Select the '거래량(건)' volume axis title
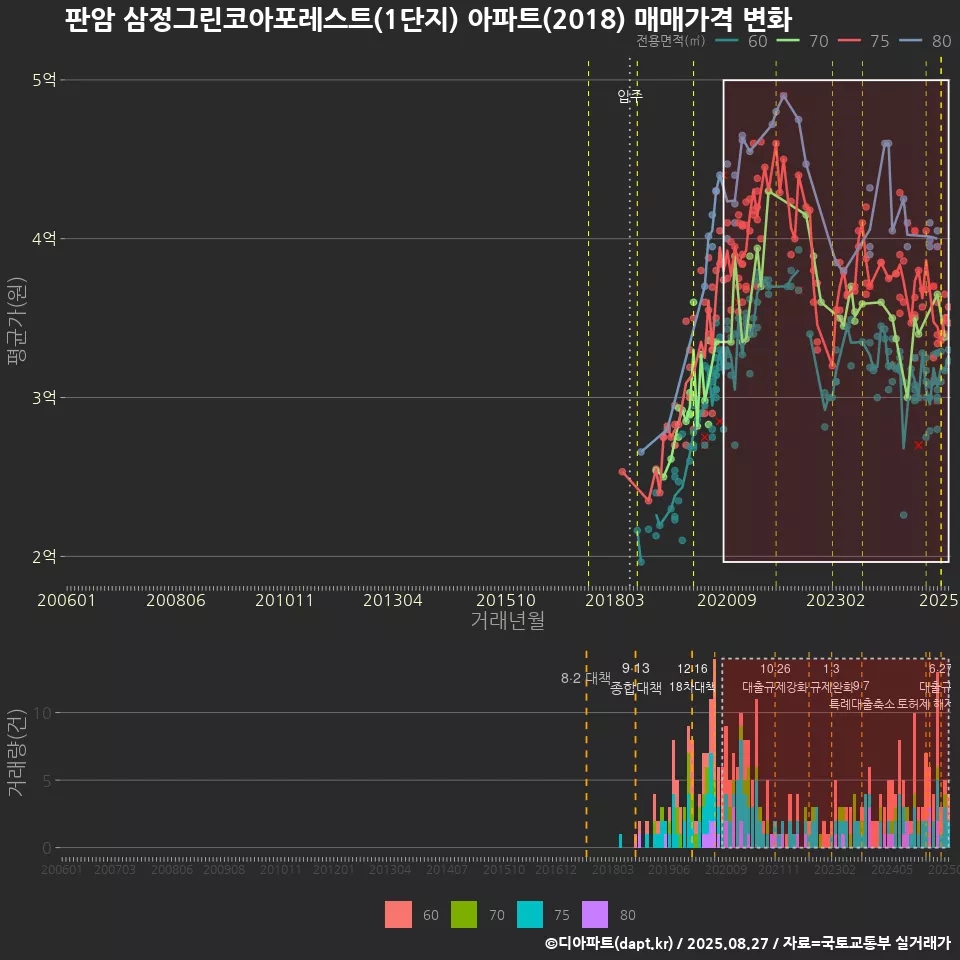The height and width of the screenshot is (960, 960). click(17, 752)
